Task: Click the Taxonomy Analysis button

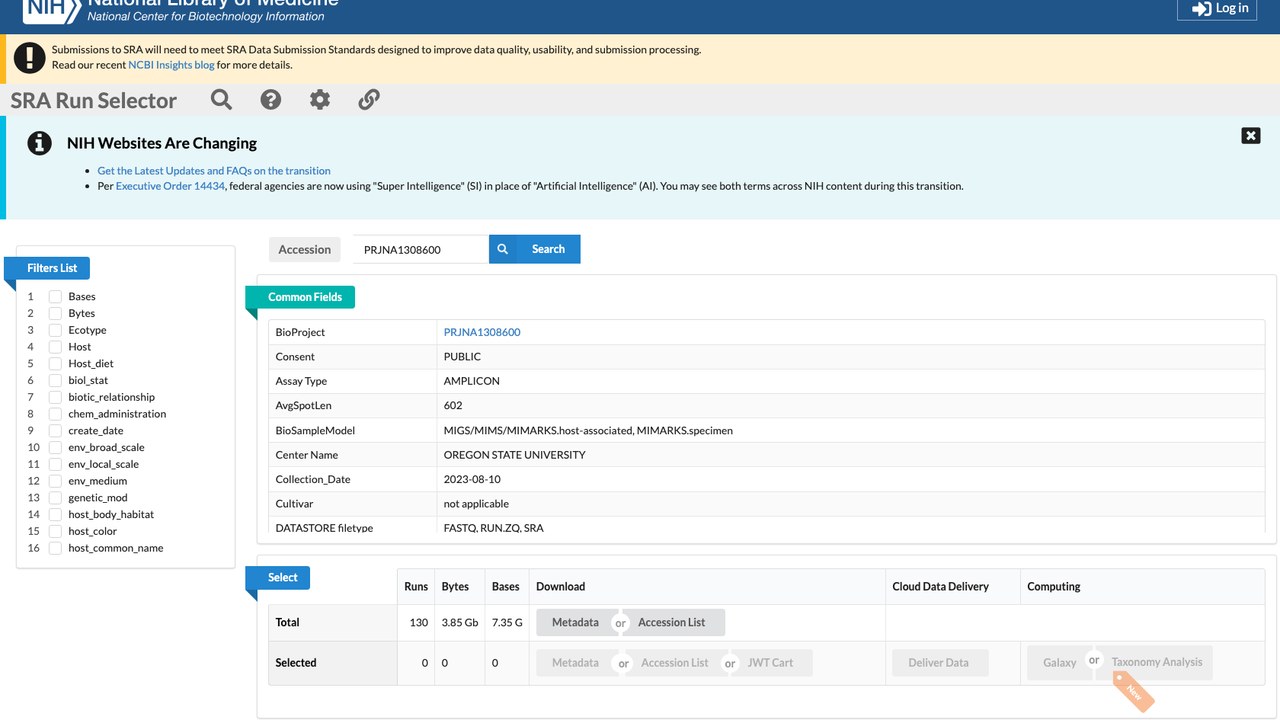Action: 1157,662
